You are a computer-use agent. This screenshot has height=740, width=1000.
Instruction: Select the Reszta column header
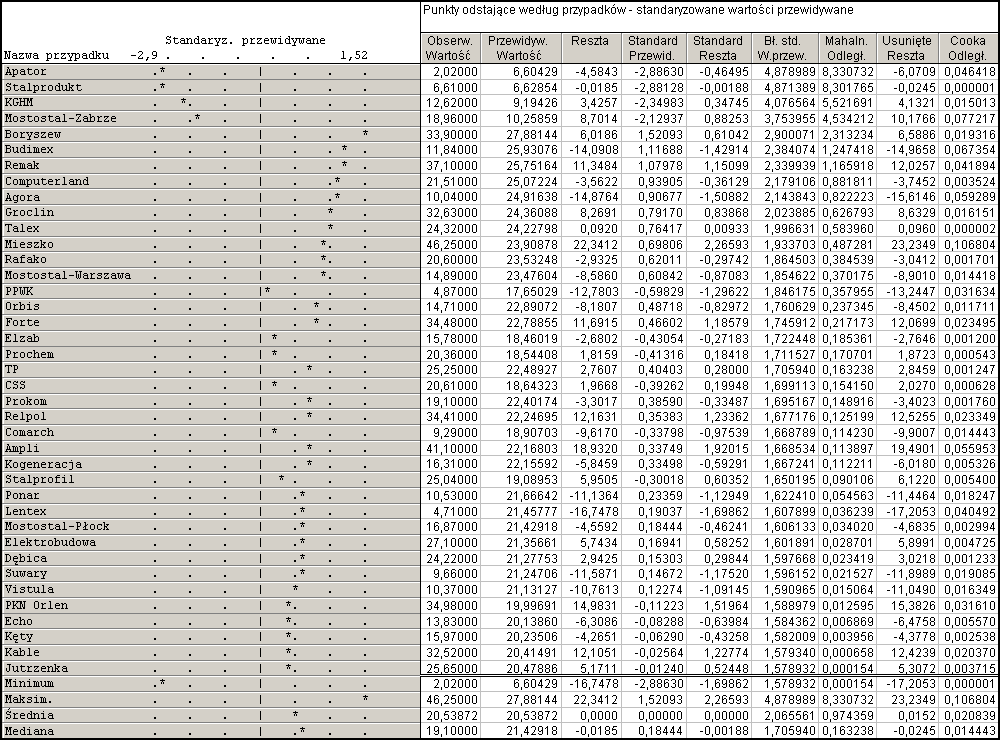point(590,48)
